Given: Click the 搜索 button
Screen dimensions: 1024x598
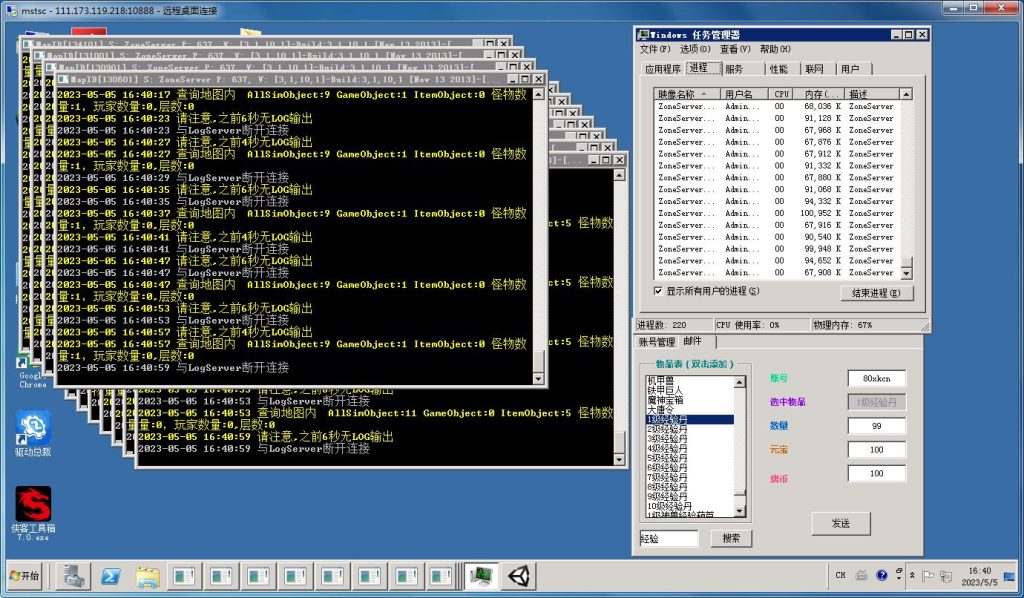Looking at the screenshot, I should point(731,538).
